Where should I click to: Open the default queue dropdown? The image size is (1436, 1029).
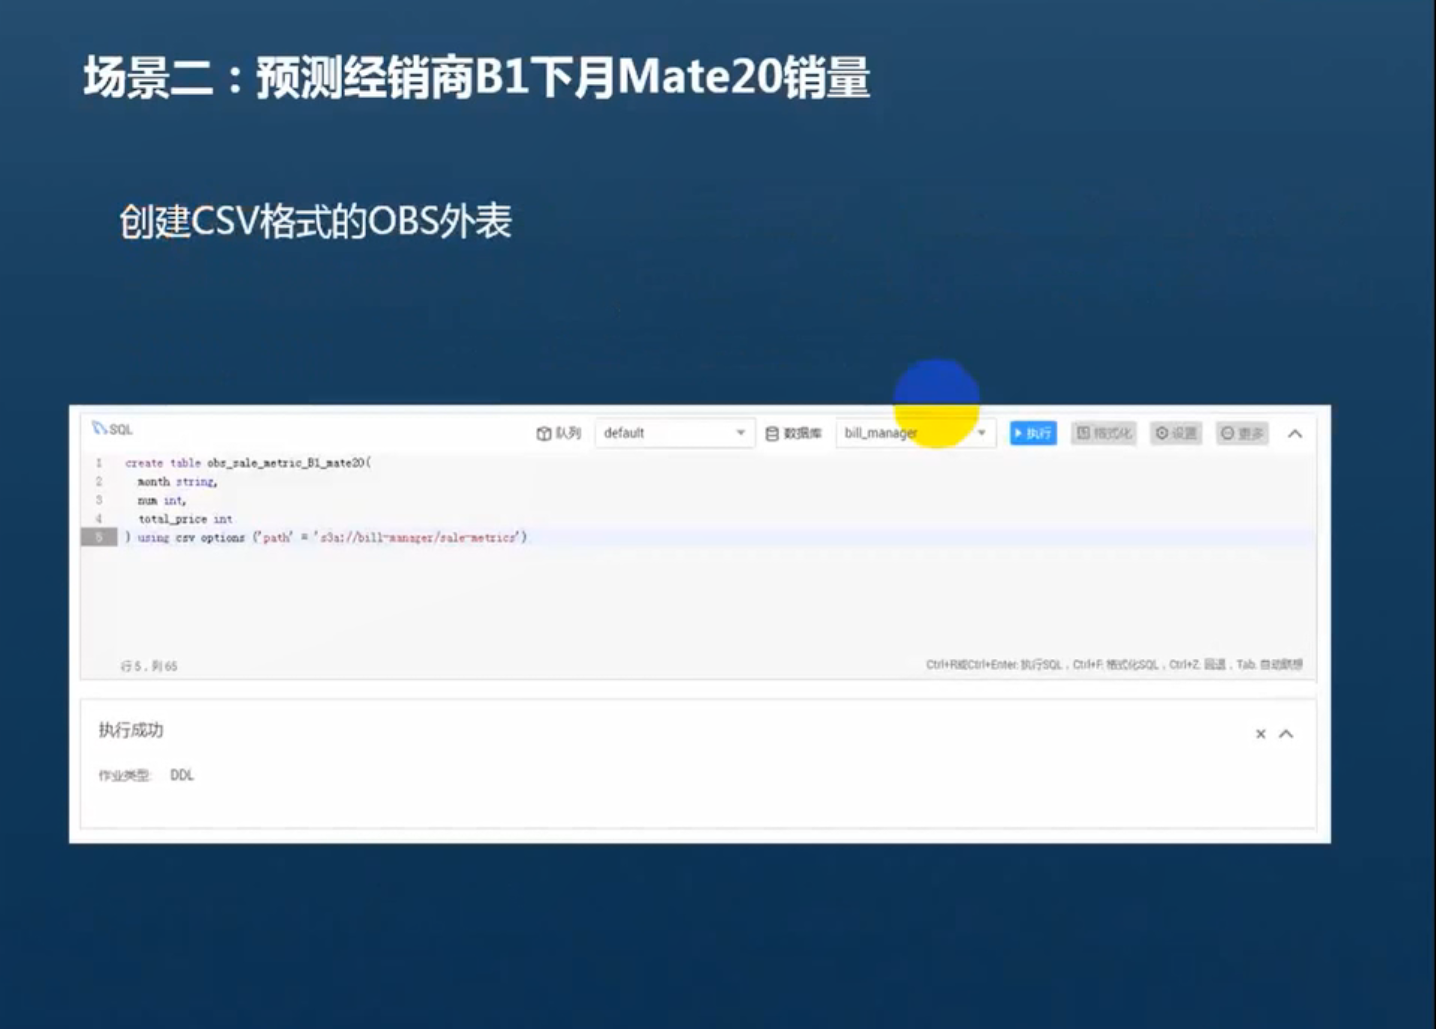[675, 433]
